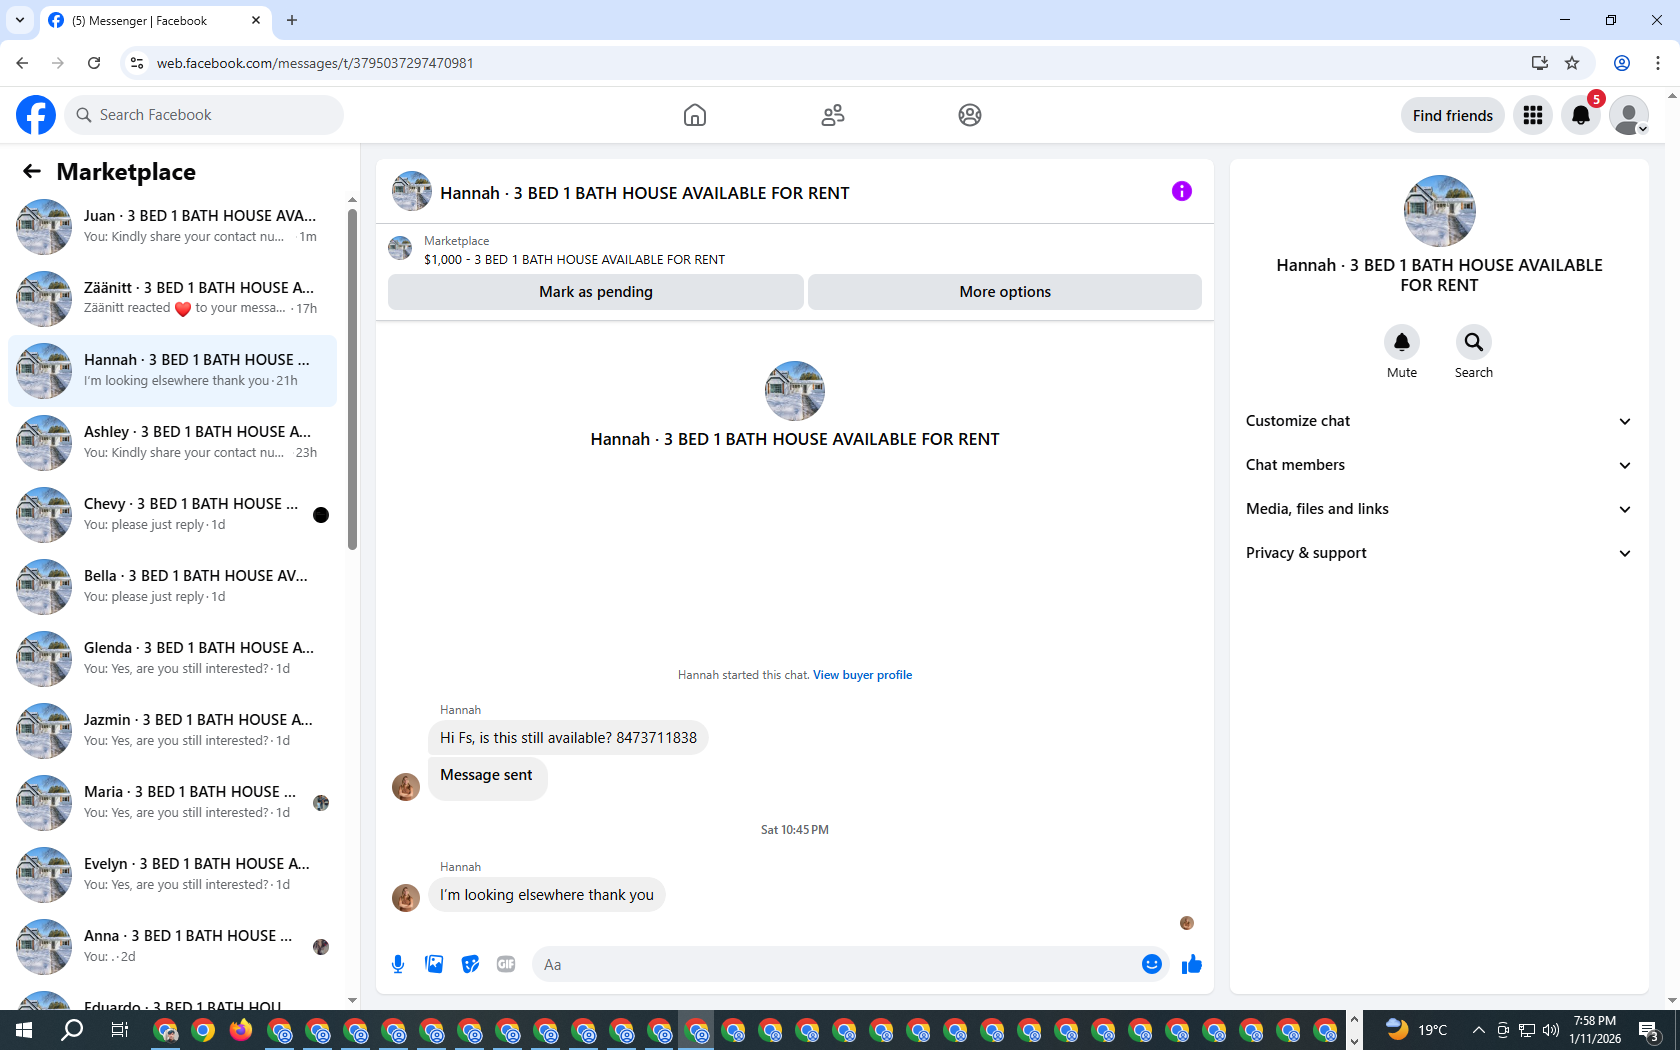This screenshot has width=1680, height=1050.
Task: Open the notifications bell with badge
Action: [1581, 115]
